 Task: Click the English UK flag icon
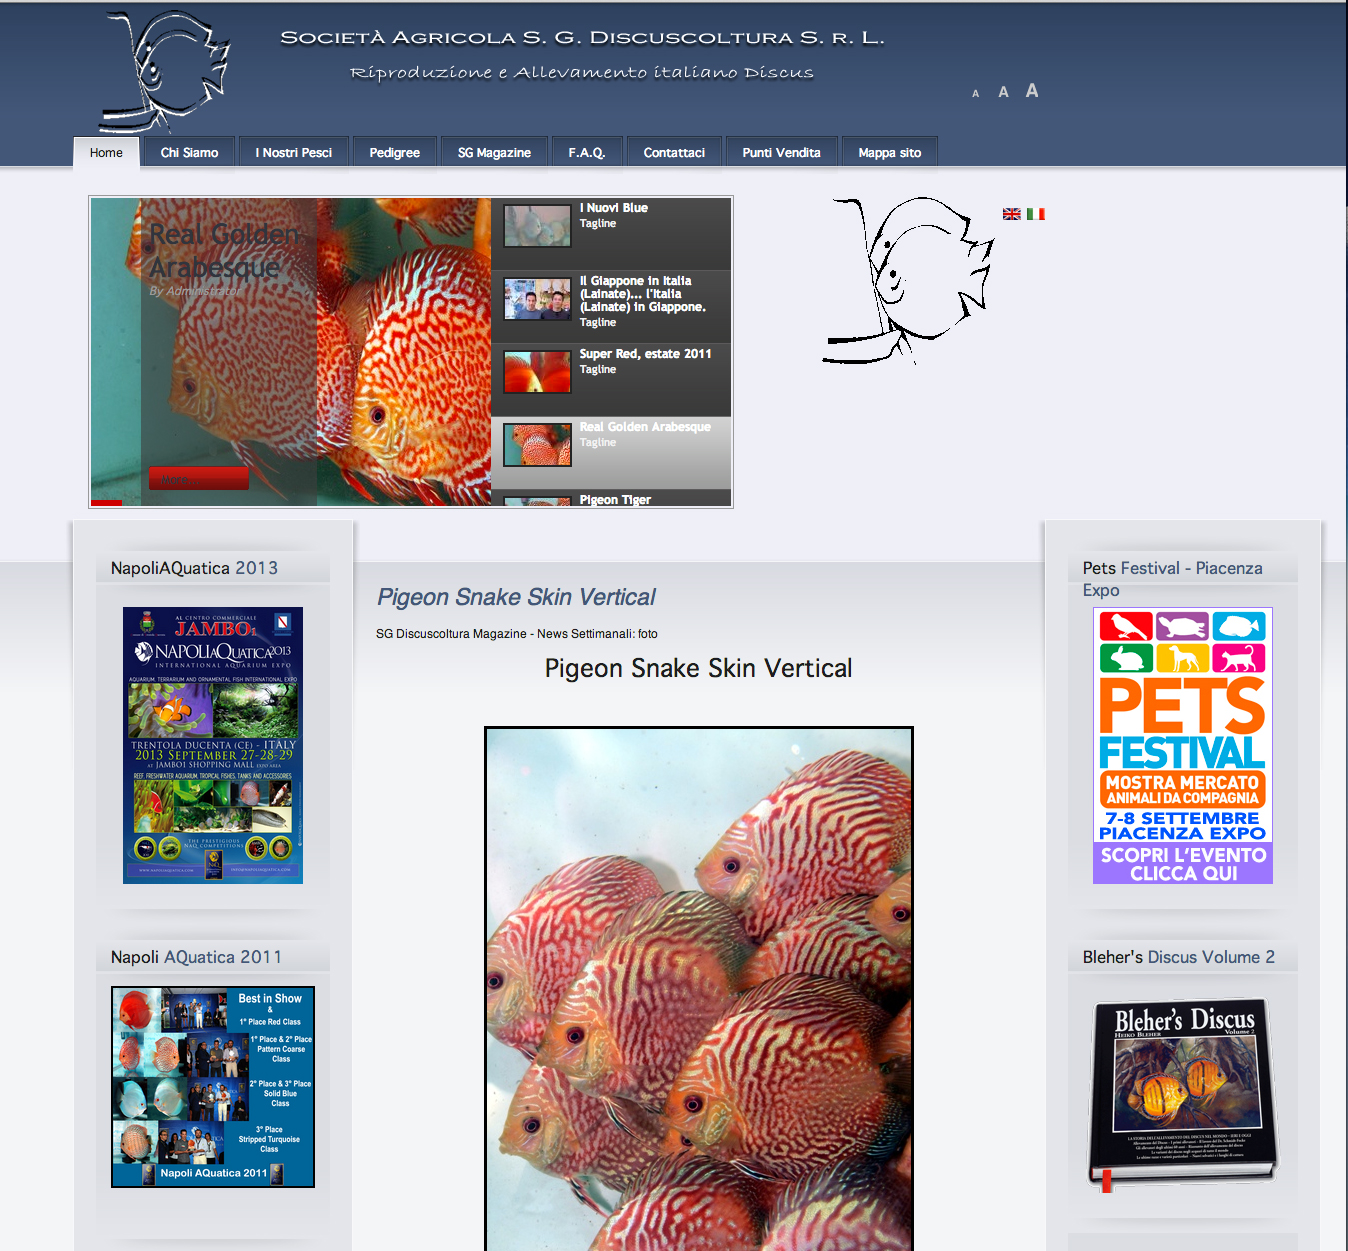1011,214
